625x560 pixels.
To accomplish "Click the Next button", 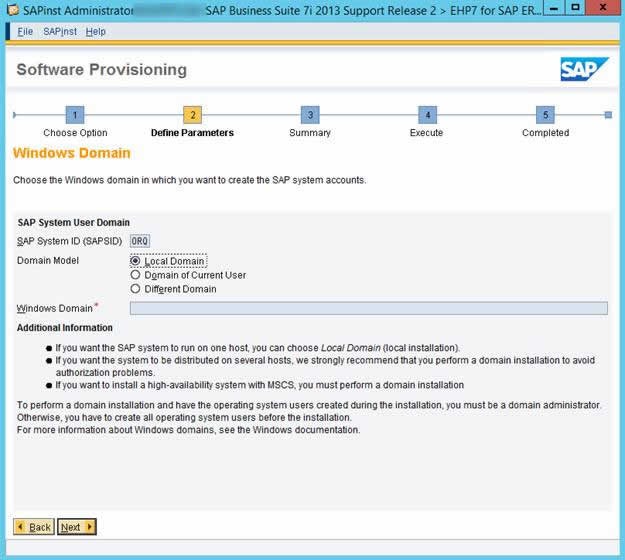I will (x=77, y=527).
